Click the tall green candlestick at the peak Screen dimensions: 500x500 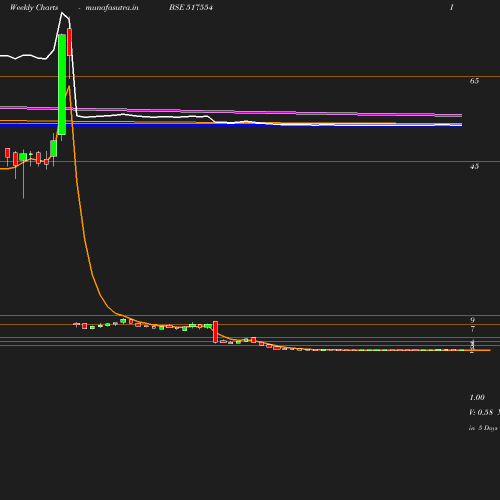coord(62,85)
